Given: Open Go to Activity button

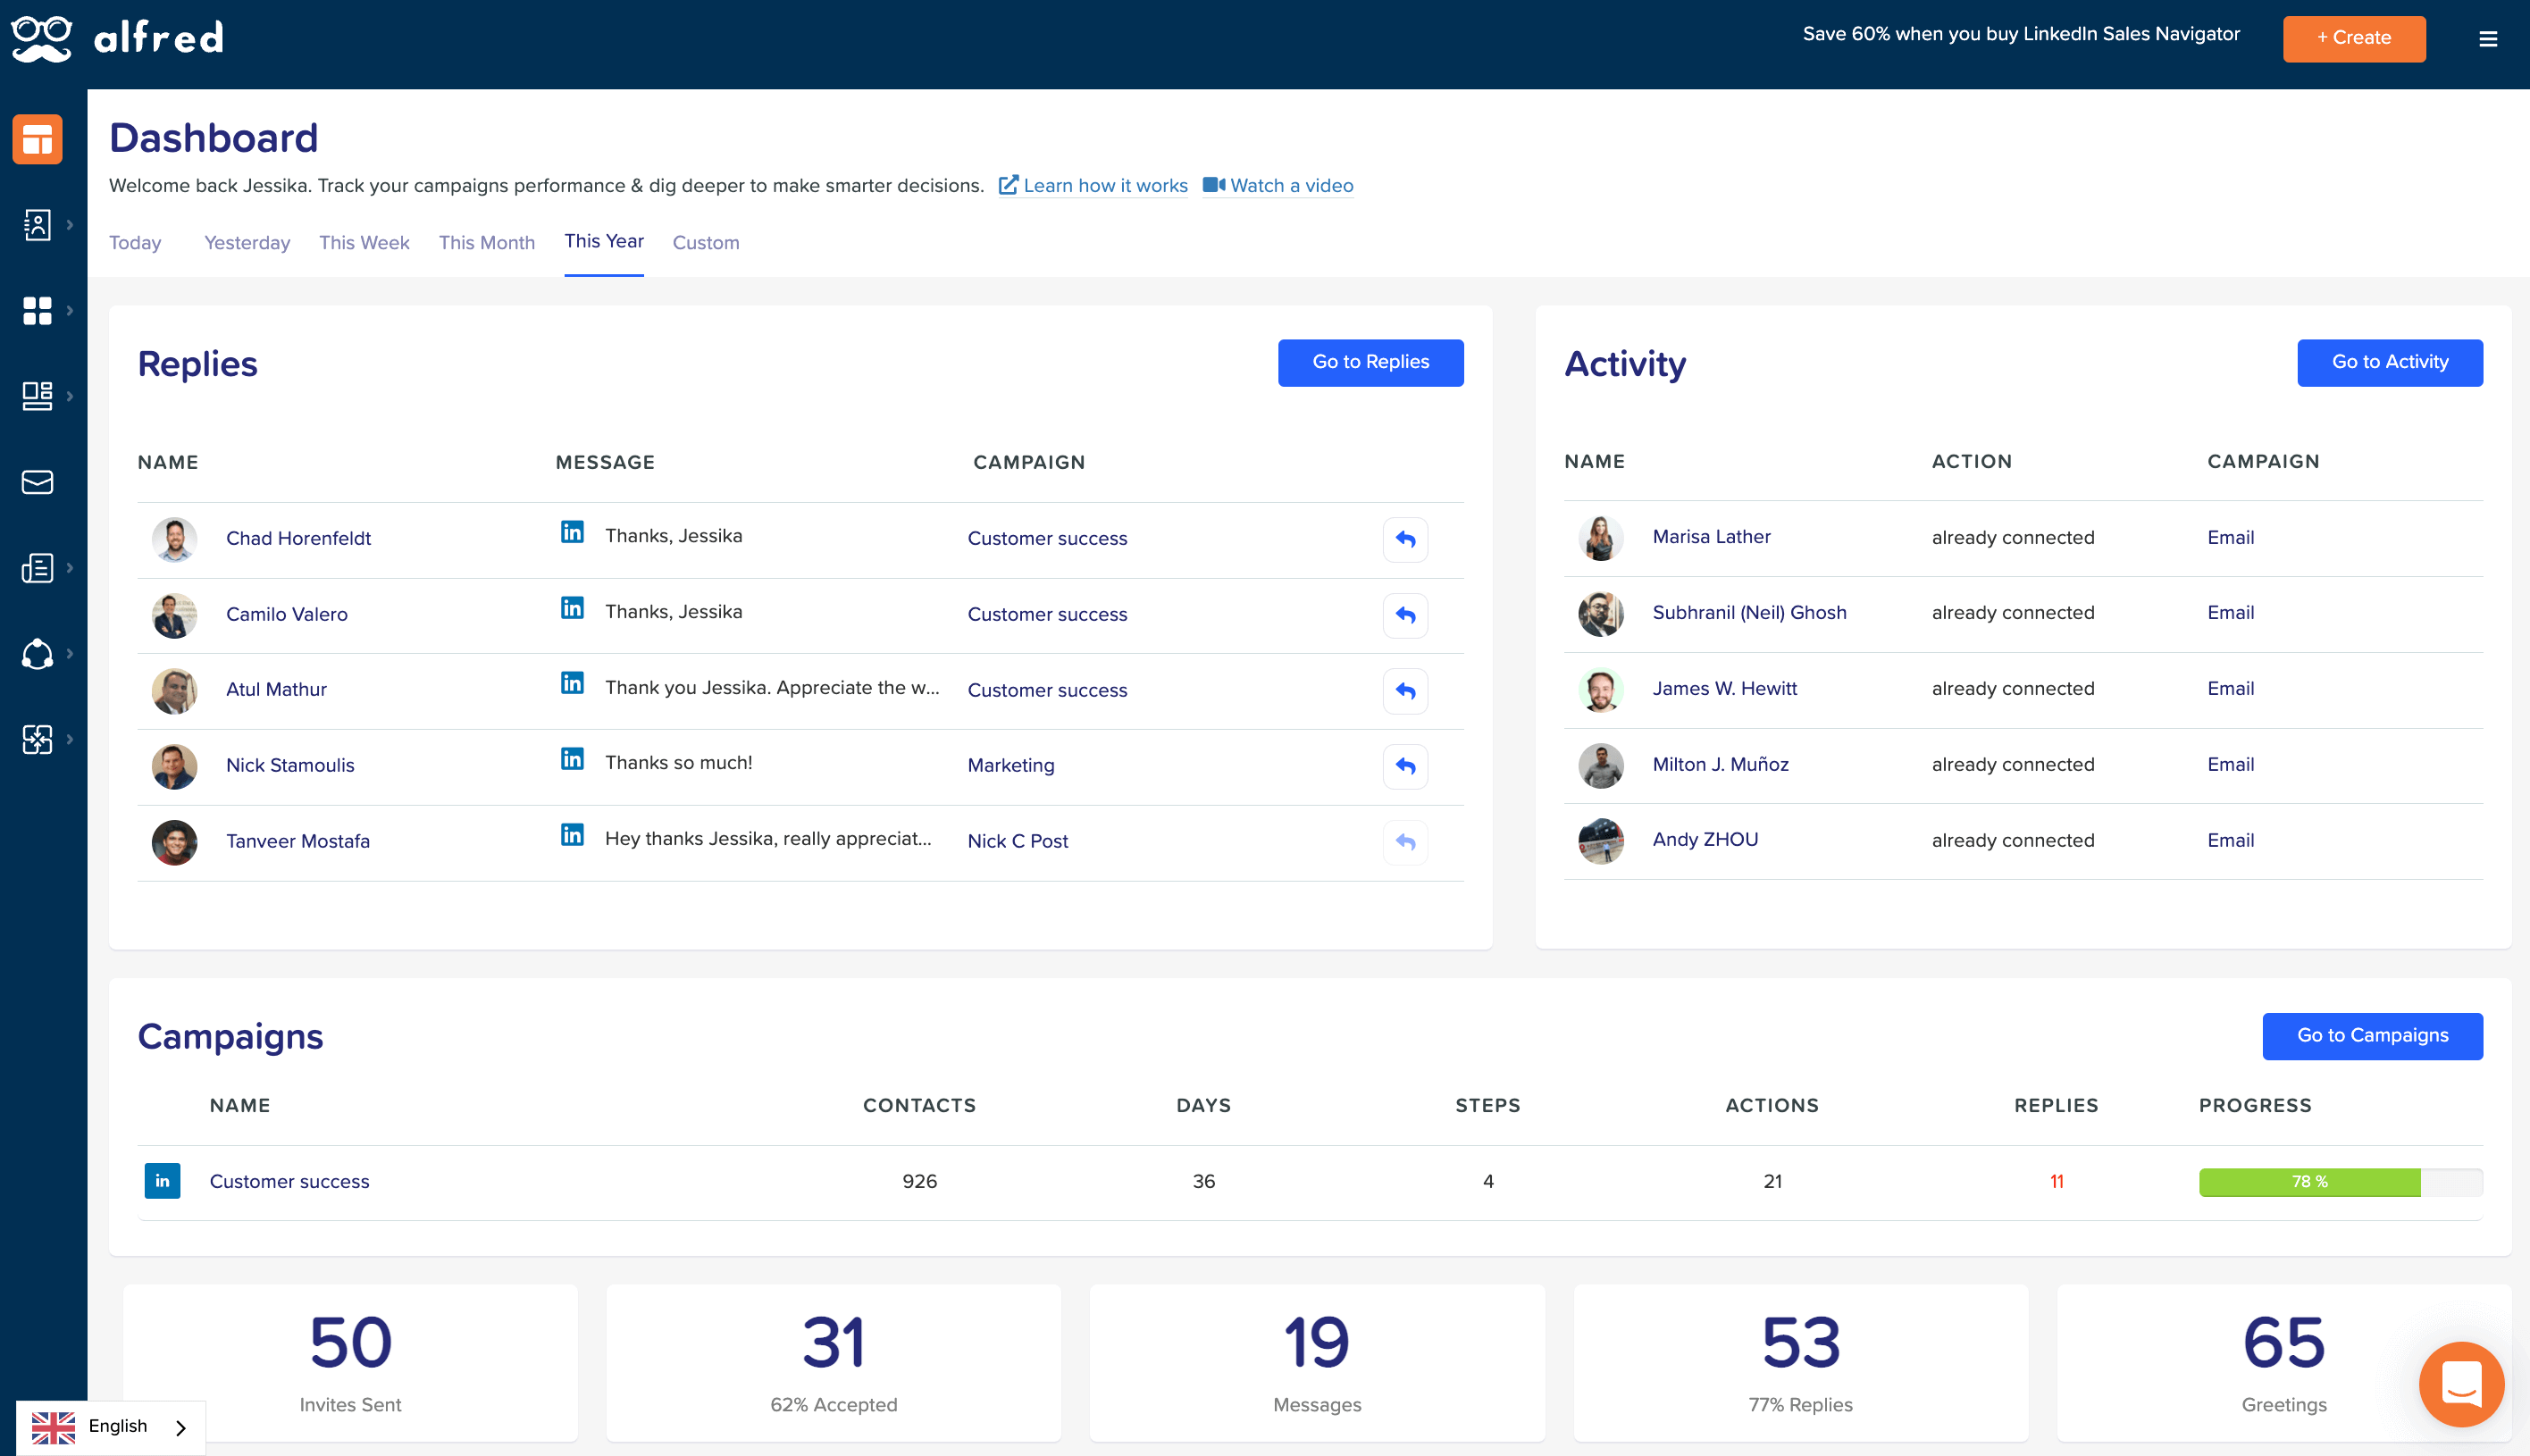Looking at the screenshot, I should click(x=2389, y=362).
